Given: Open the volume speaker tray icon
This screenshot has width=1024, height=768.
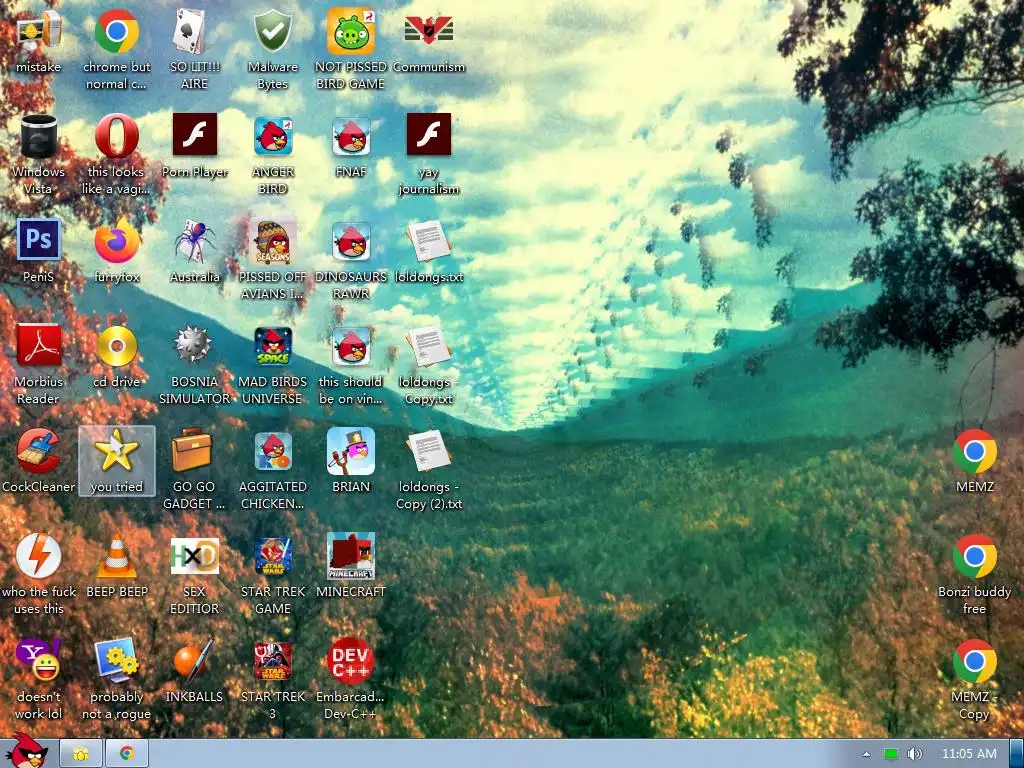Looking at the screenshot, I should [x=914, y=754].
